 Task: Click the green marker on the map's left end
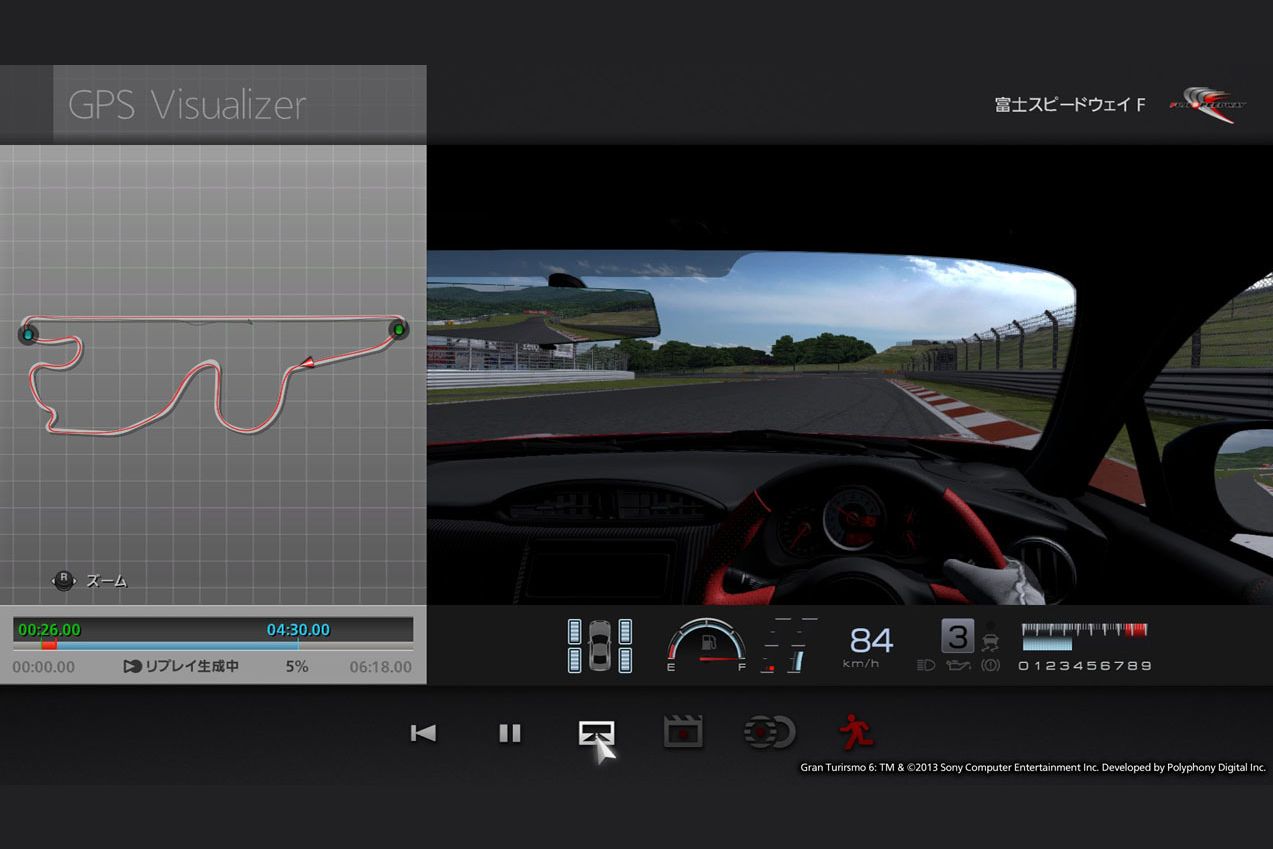pyautogui.click(x=28, y=334)
